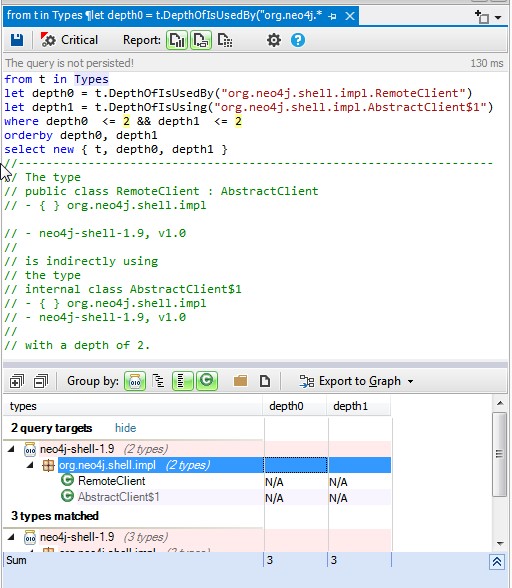Pin the query editor tab
Viewport: 512px width, 588px height.
click(332, 16)
